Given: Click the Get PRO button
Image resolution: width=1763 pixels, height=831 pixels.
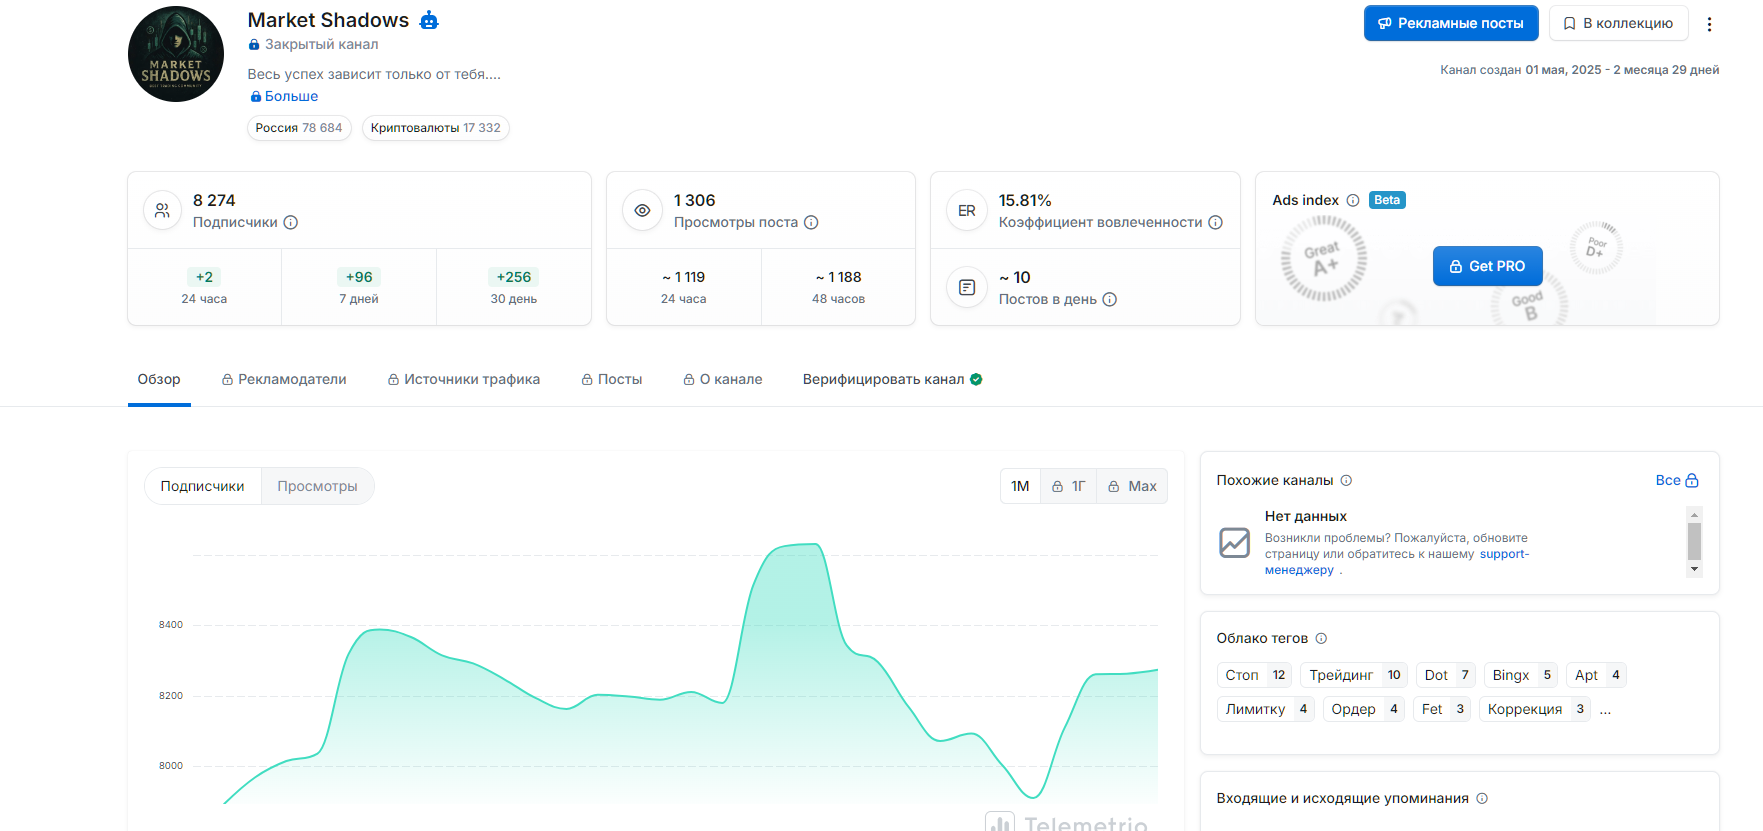Looking at the screenshot, I should click(x=1488, y=266).
